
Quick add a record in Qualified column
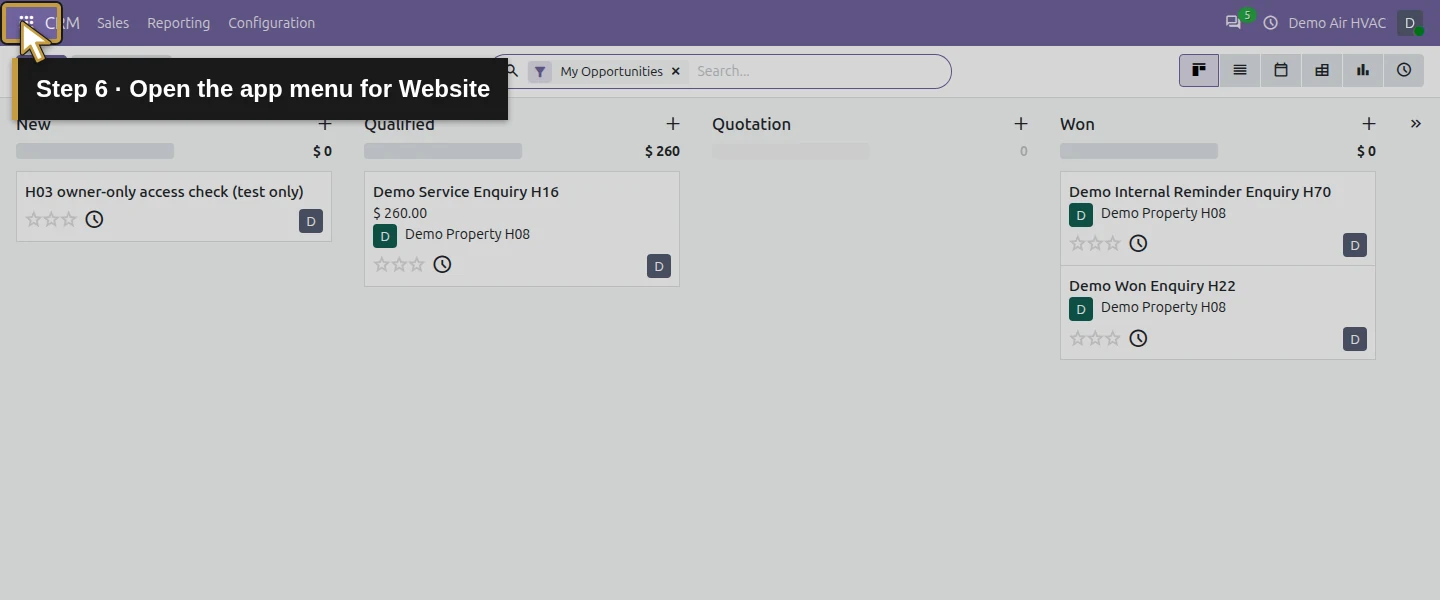673,124
